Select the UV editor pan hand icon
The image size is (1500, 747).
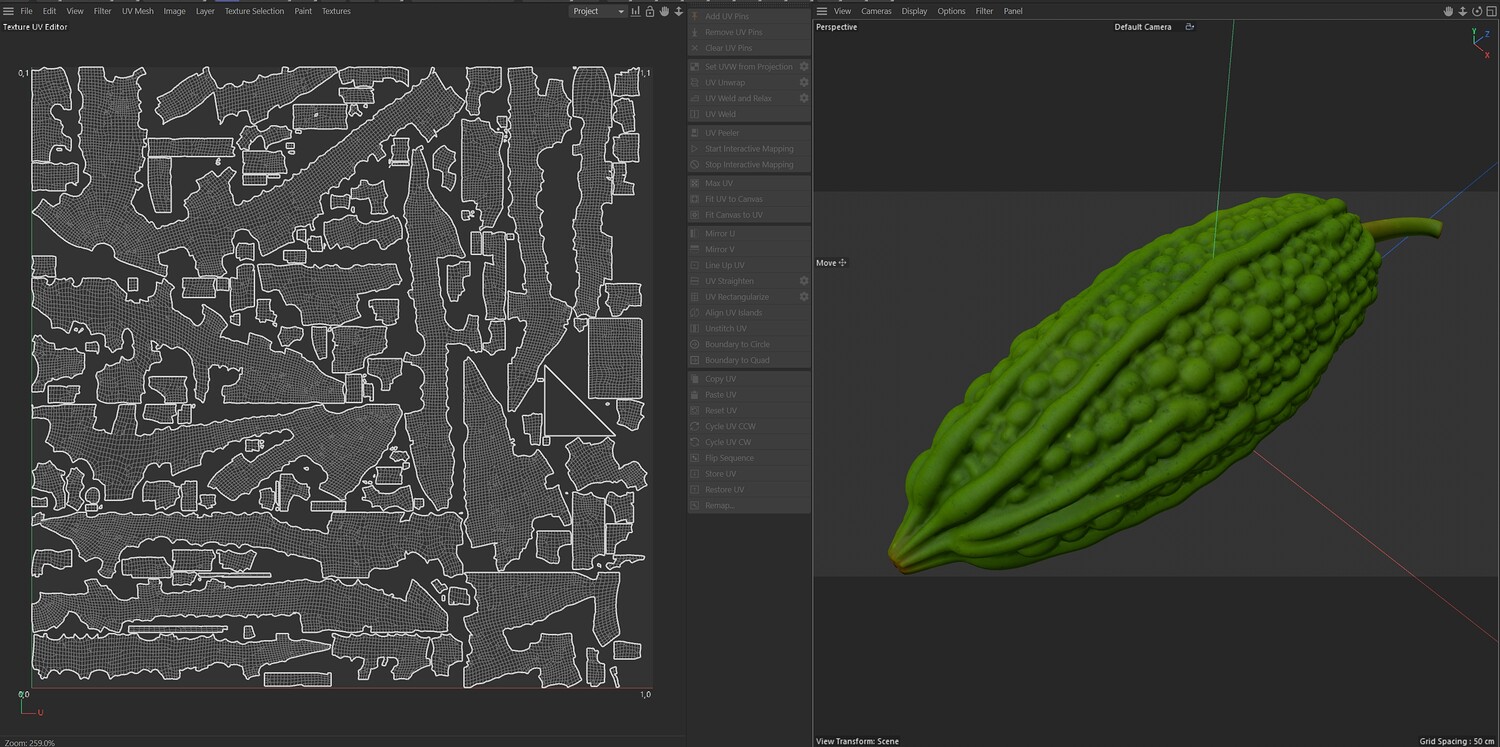(664, 11)
